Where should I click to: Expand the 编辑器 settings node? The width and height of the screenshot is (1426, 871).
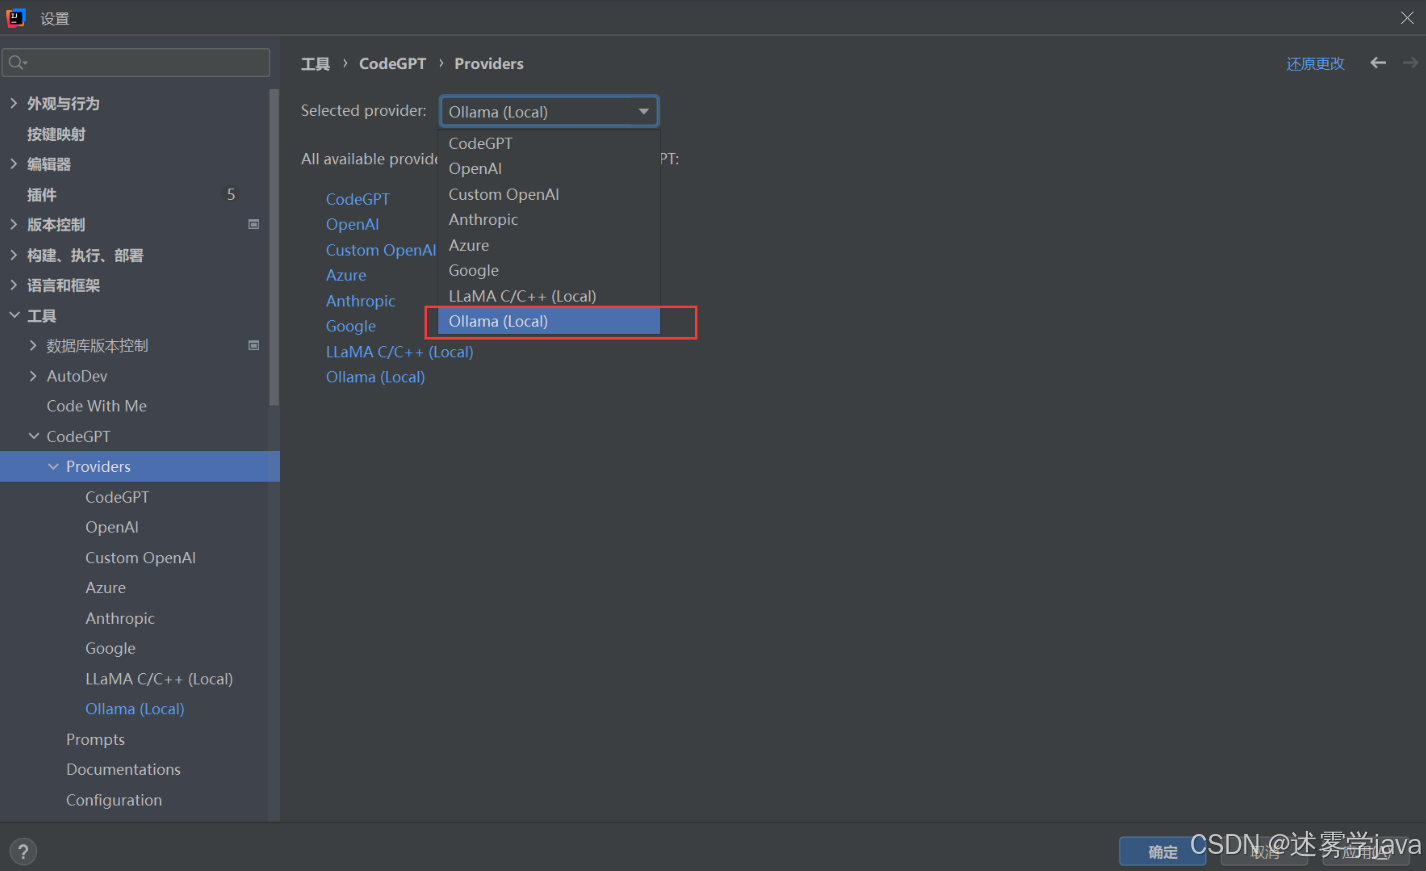coord(14,164)
